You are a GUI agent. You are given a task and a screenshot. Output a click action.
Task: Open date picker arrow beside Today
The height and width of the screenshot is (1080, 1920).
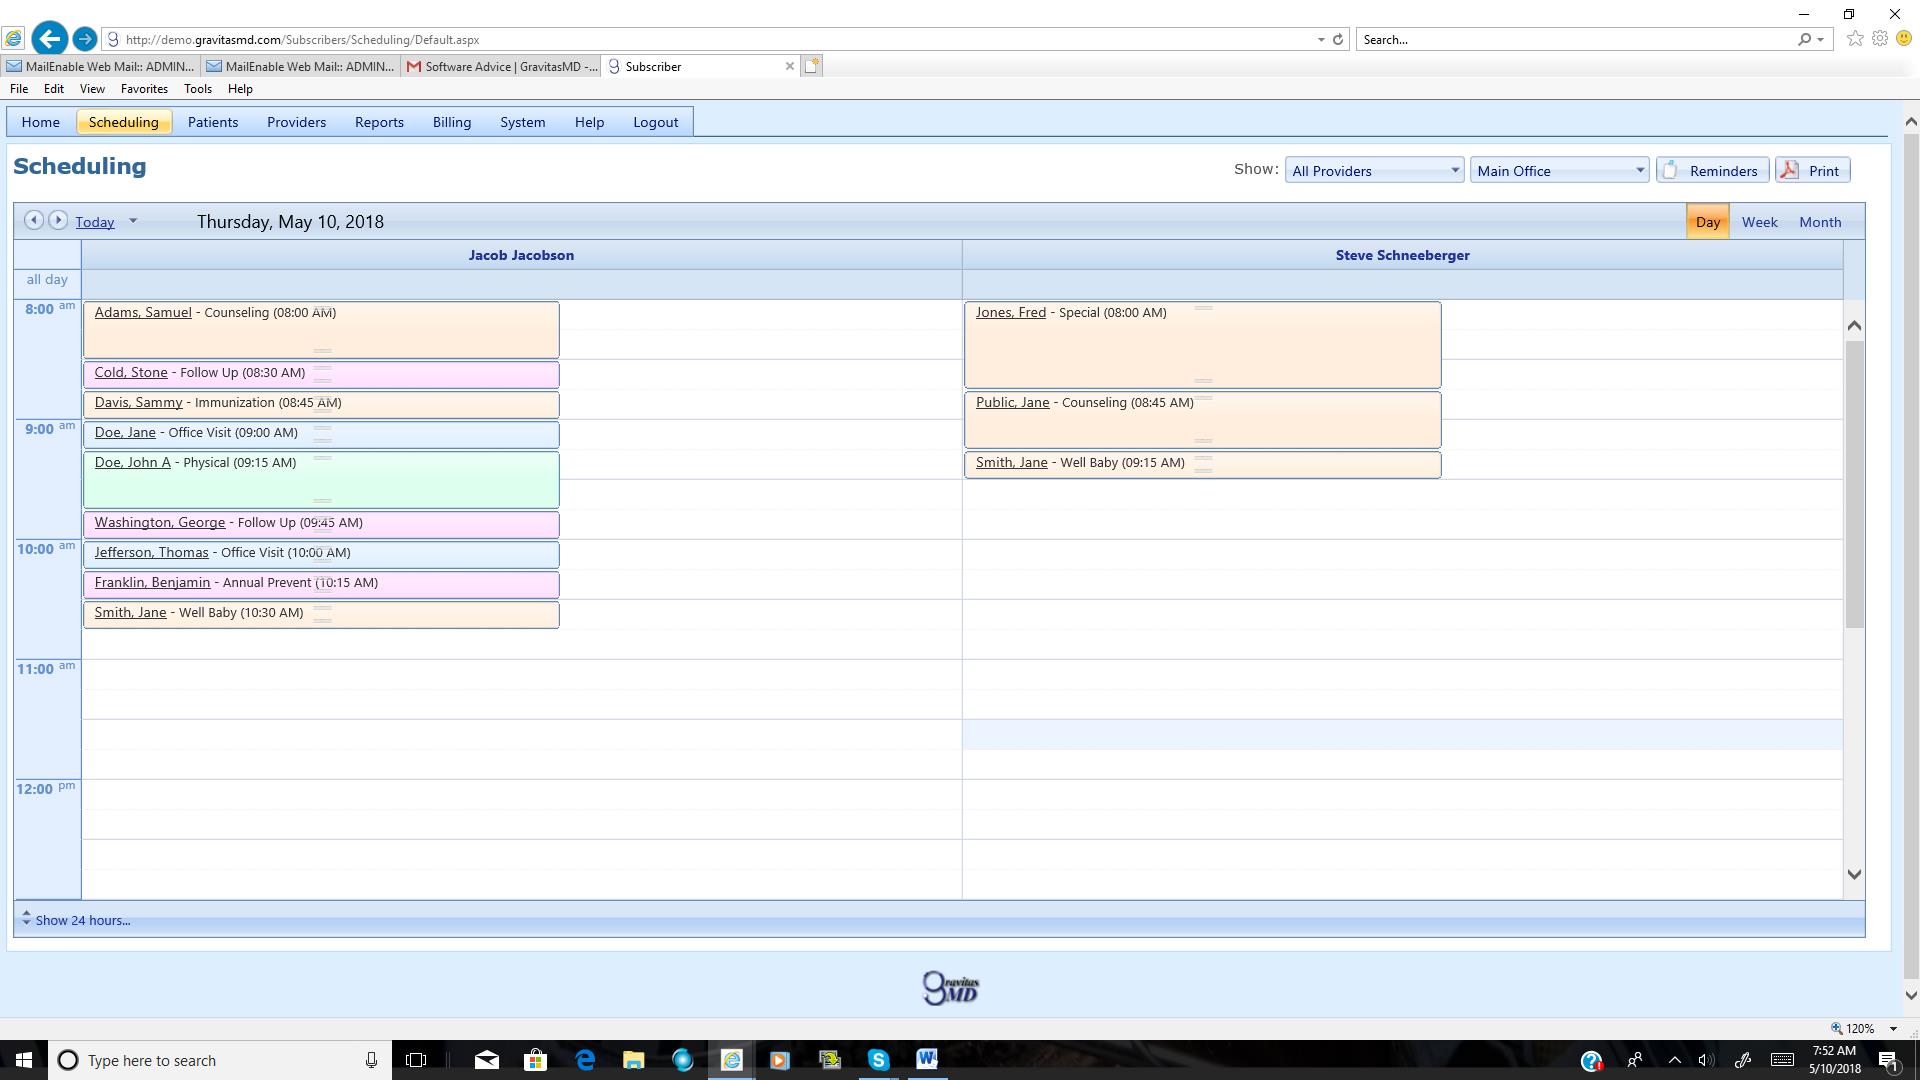tap(133, 222)
